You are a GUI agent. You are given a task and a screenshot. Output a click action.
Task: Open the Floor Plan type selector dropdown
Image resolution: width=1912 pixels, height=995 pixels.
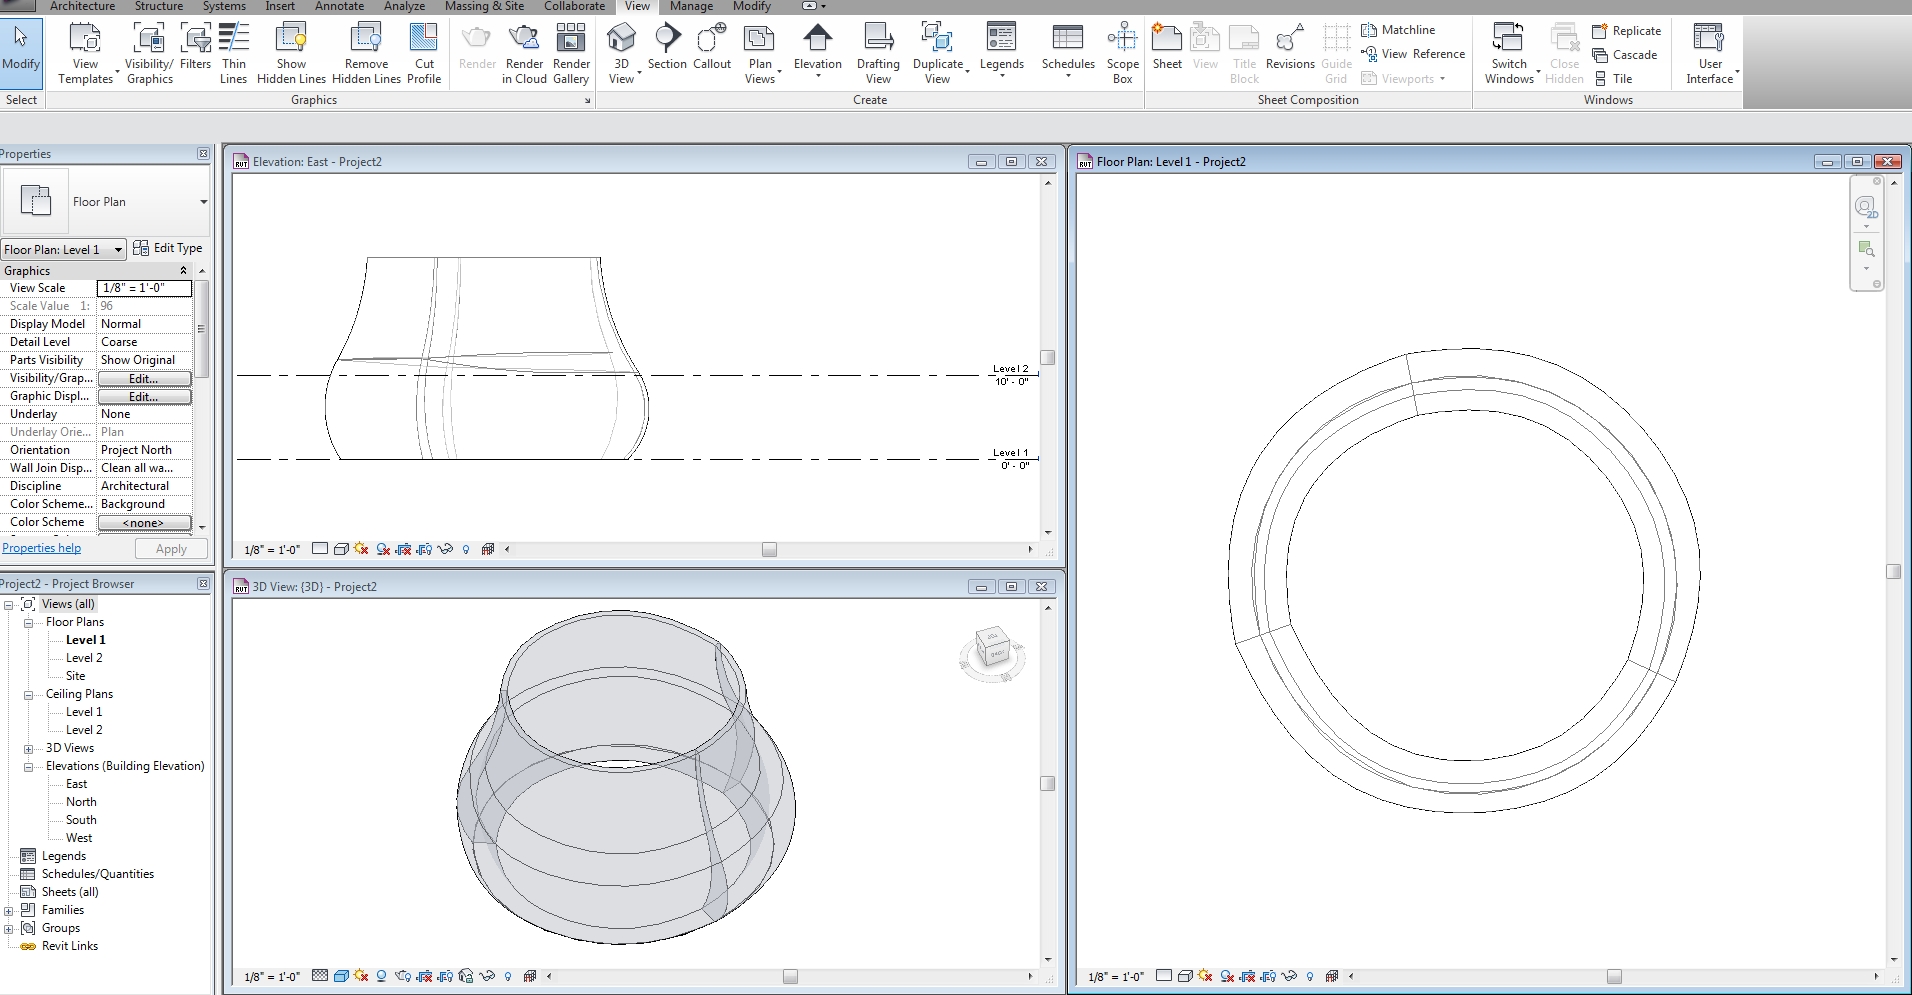coord(203,202)
